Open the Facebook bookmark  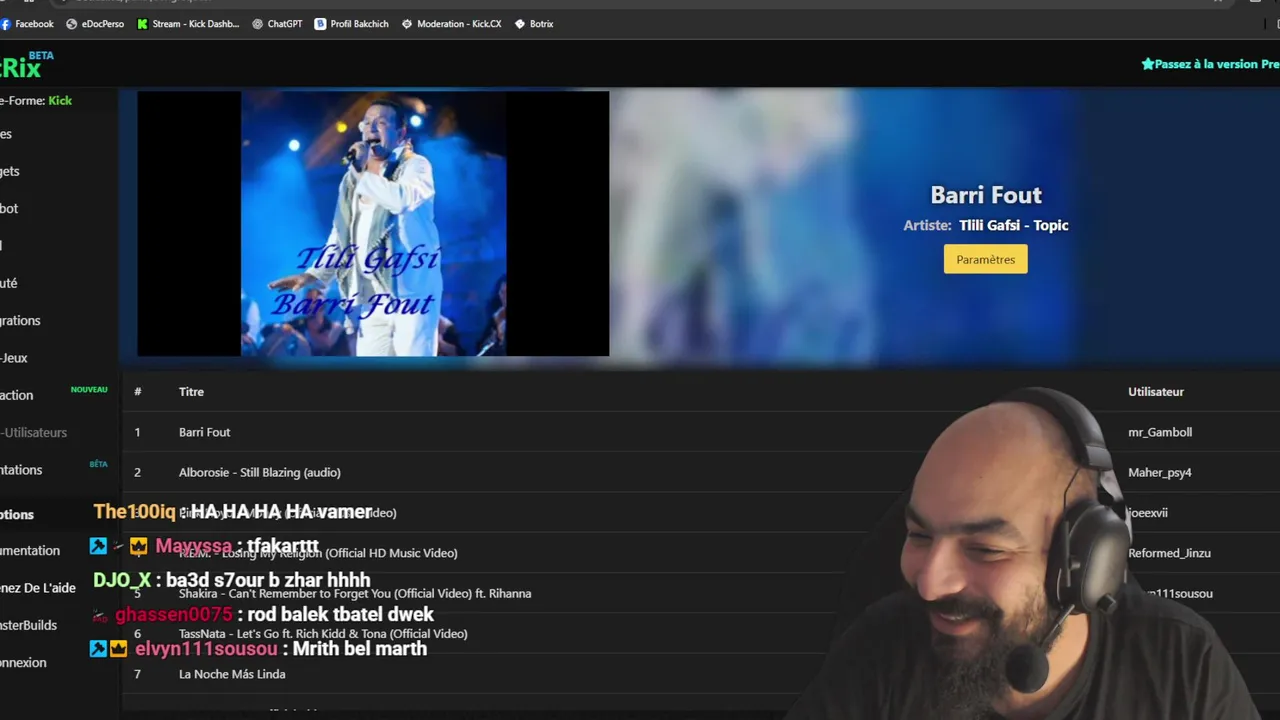(x=27, y=24)
